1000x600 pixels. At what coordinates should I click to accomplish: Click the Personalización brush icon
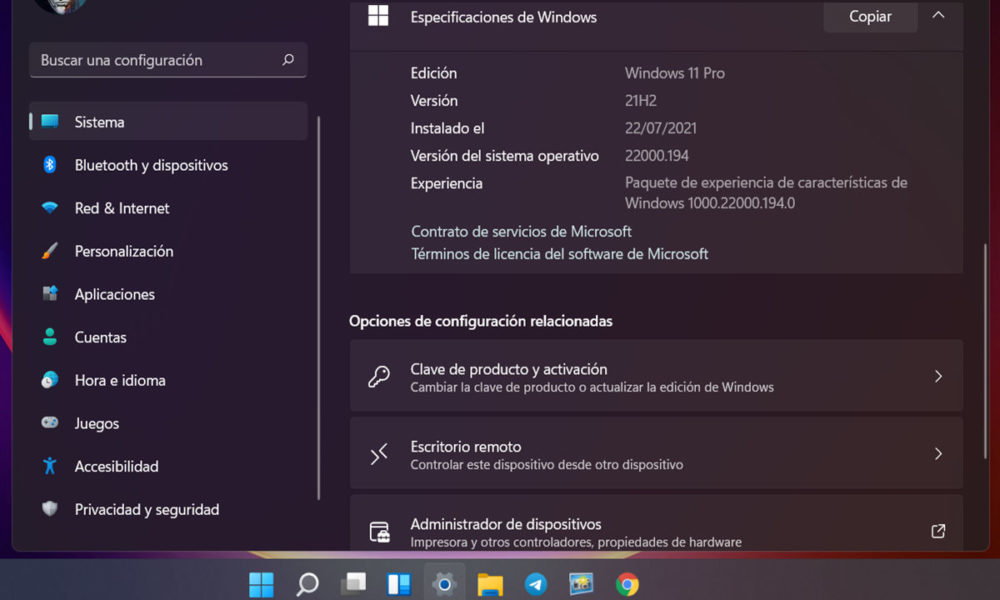(x=52, y=251)
